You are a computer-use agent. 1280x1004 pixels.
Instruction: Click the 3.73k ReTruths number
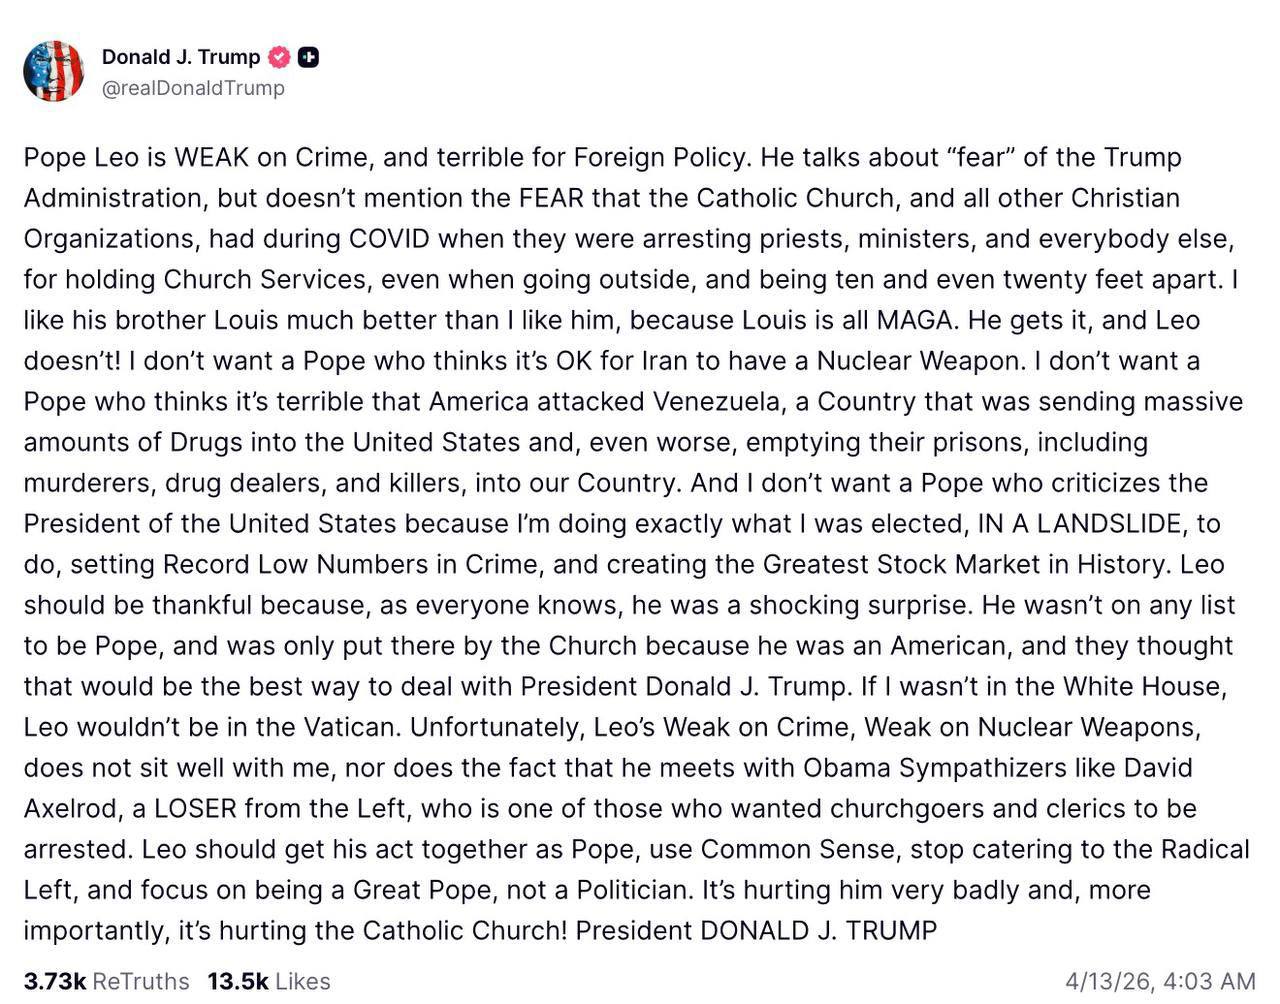(x=54, y=981)
